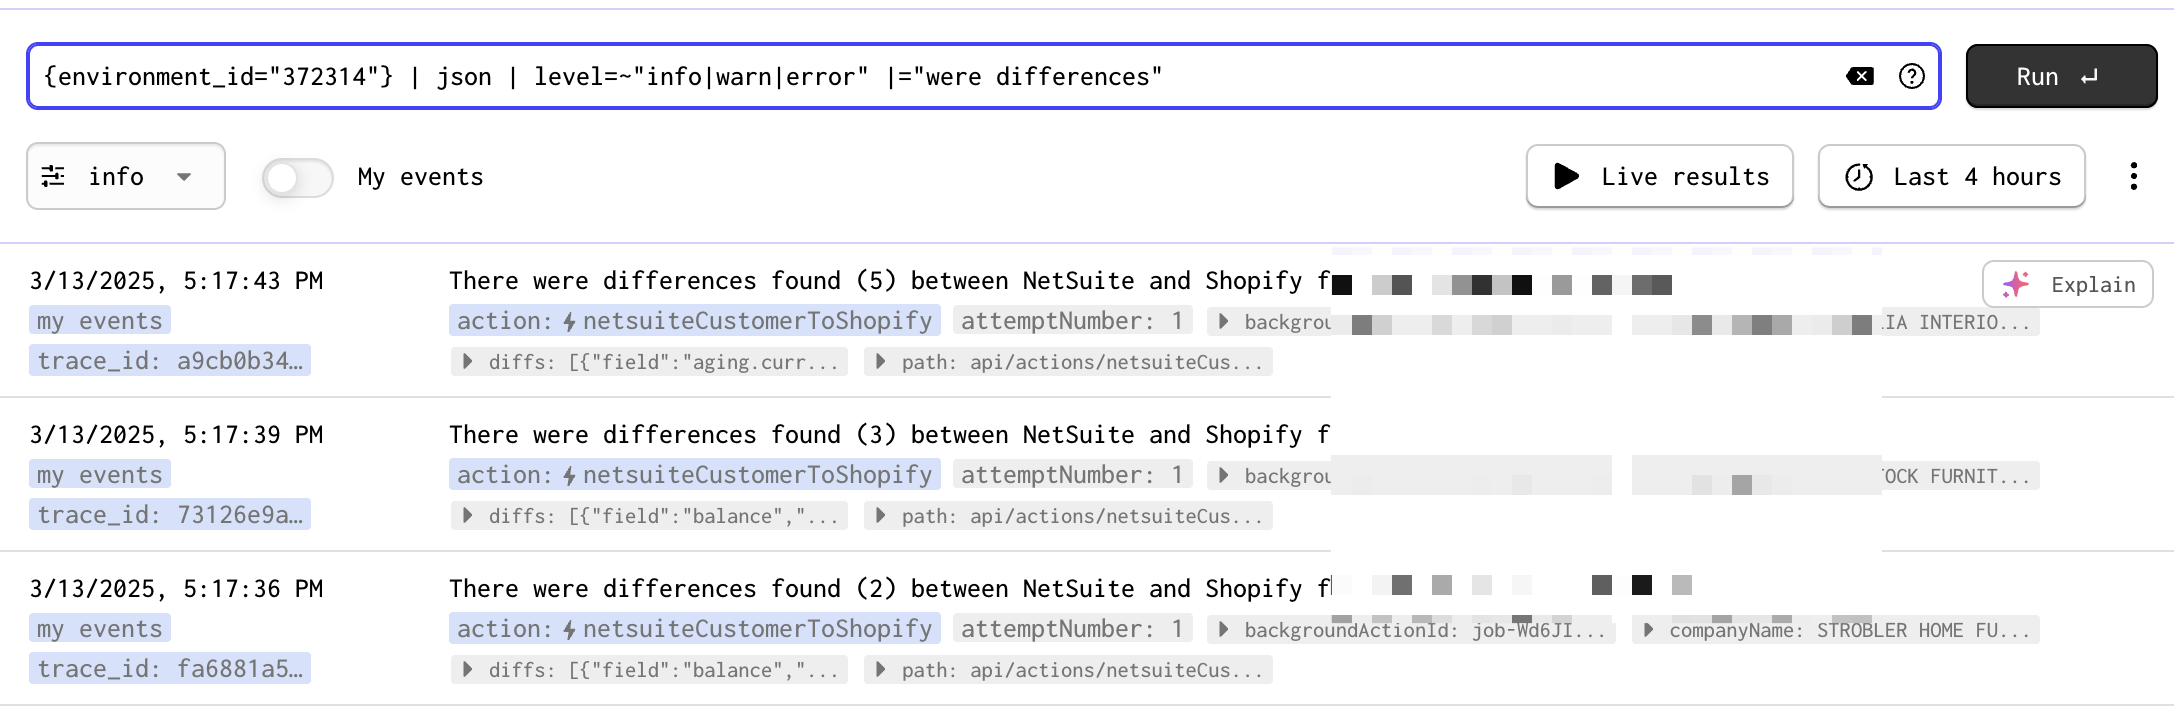Click the sparkle Explain button
Viewport: 2174px width, 706px height.
2066,285
